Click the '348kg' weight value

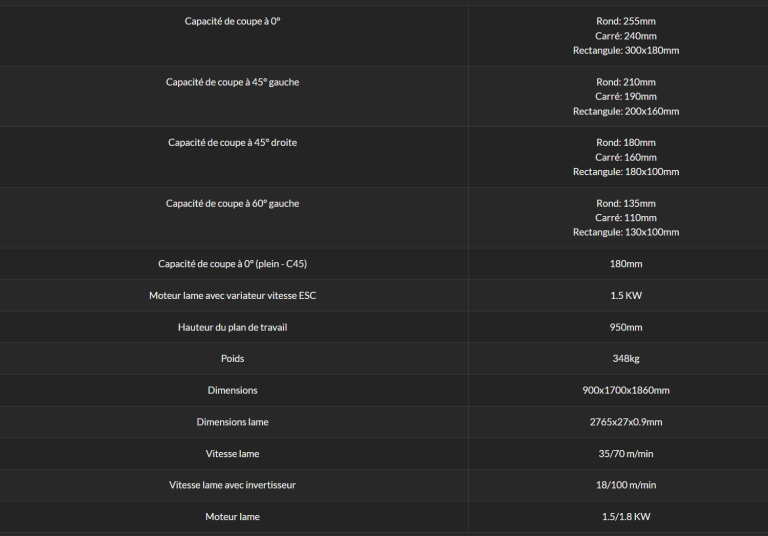tap(625, 359)
